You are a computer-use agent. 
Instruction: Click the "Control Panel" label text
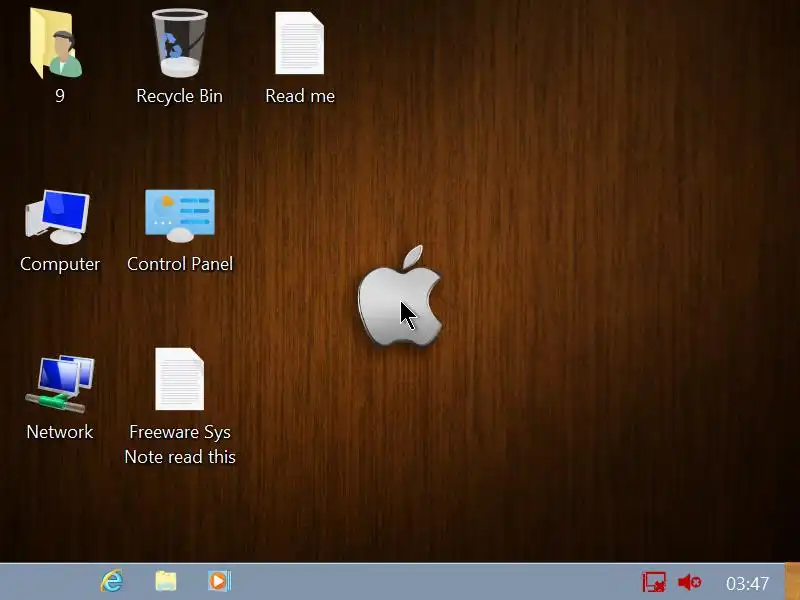pyautogui.click(x=180, y=264)
